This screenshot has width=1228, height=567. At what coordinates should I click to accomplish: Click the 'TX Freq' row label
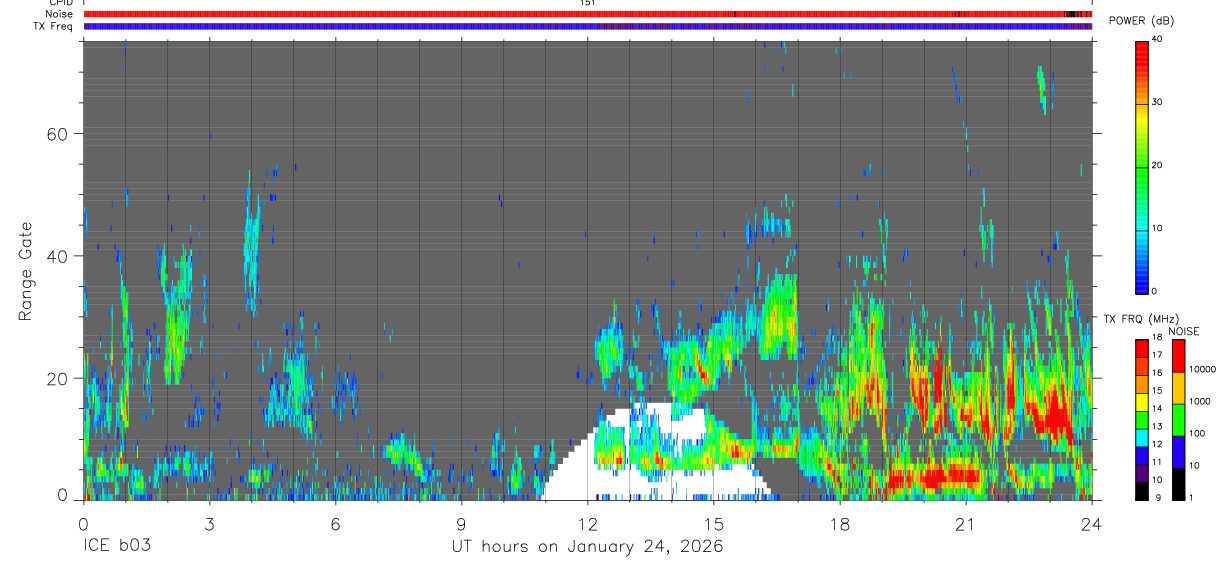[x=53, y=26]
